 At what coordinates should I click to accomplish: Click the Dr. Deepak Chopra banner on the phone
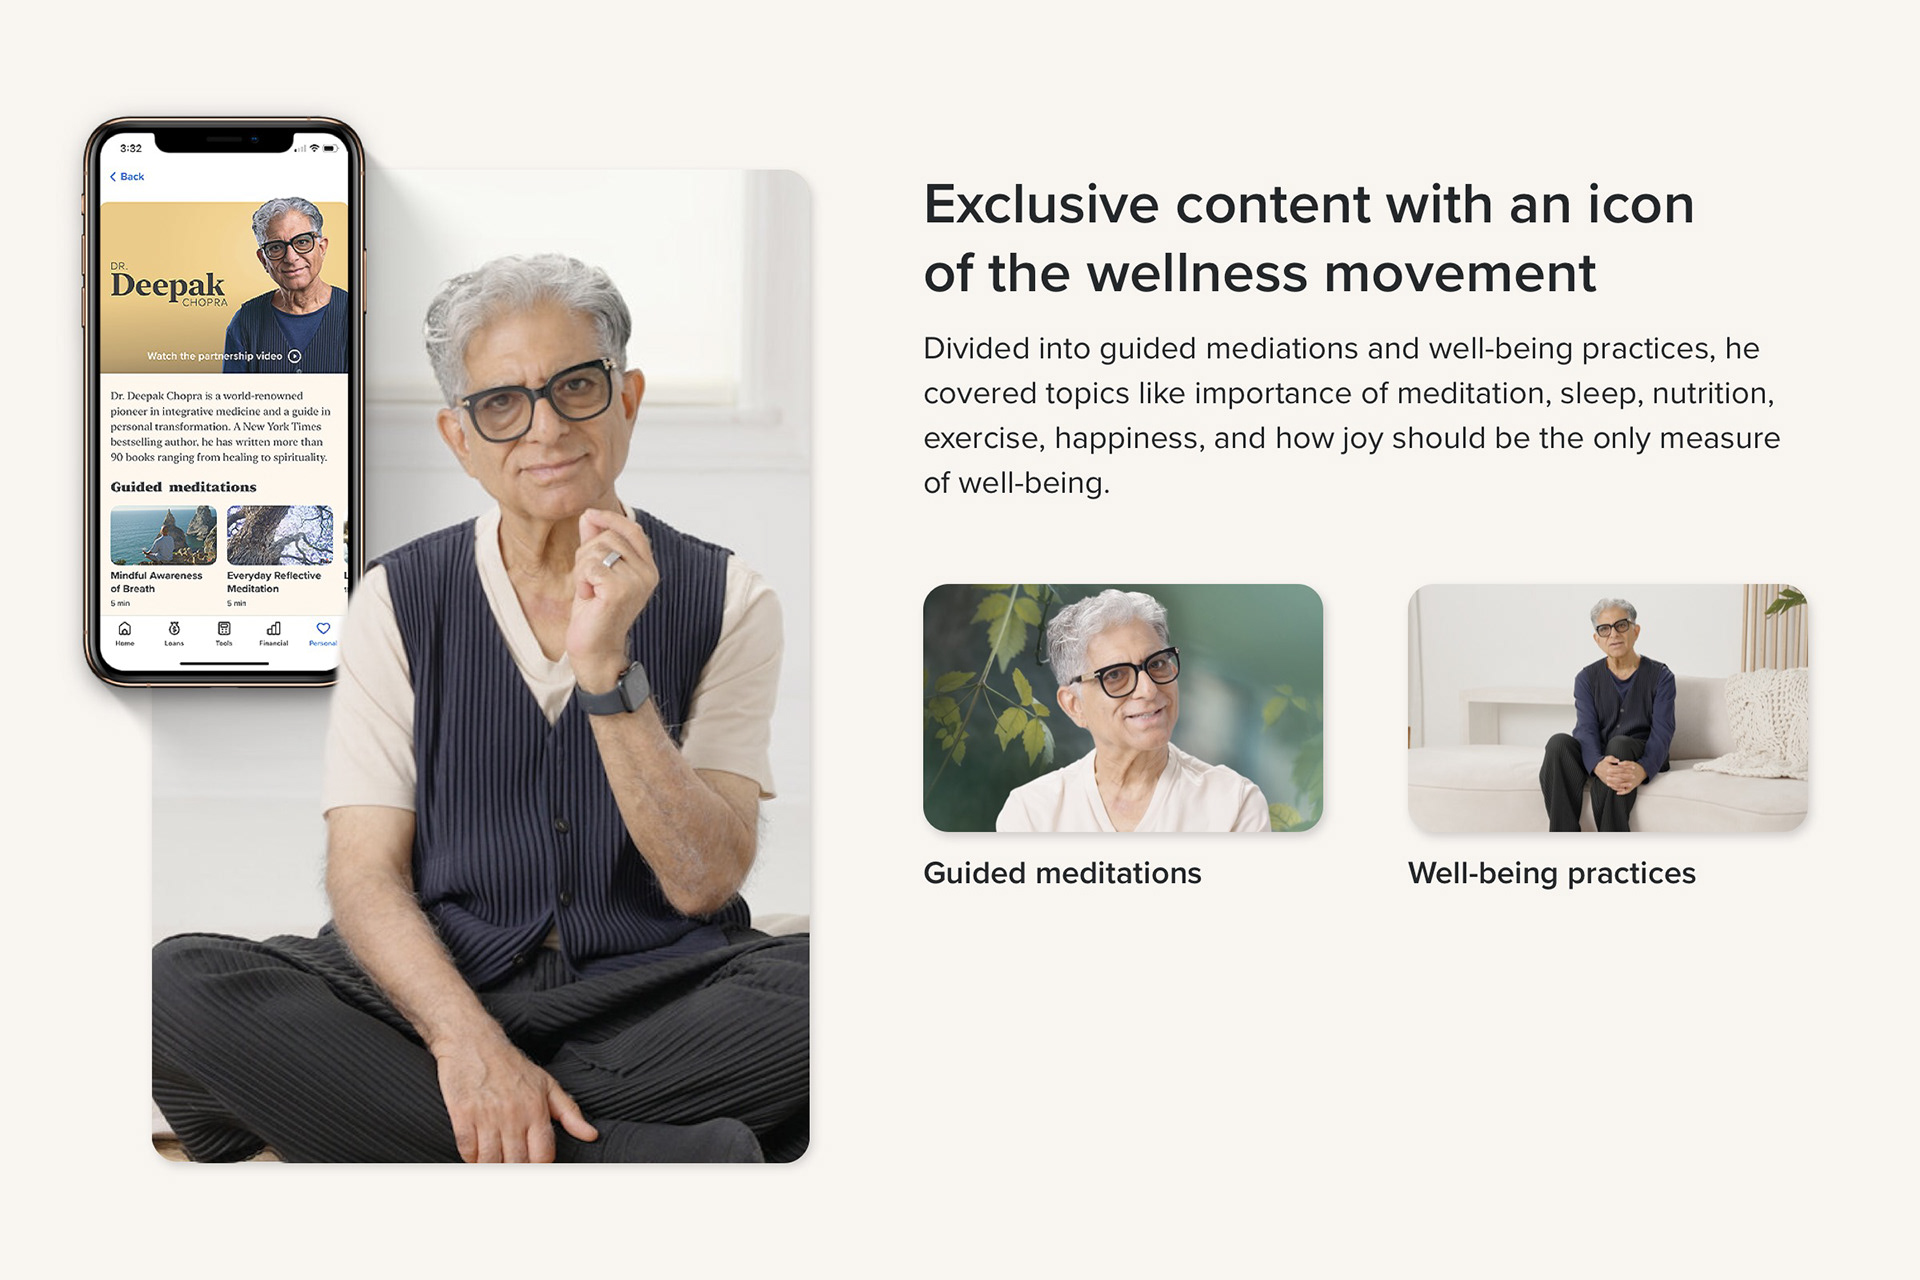(224, 287)
